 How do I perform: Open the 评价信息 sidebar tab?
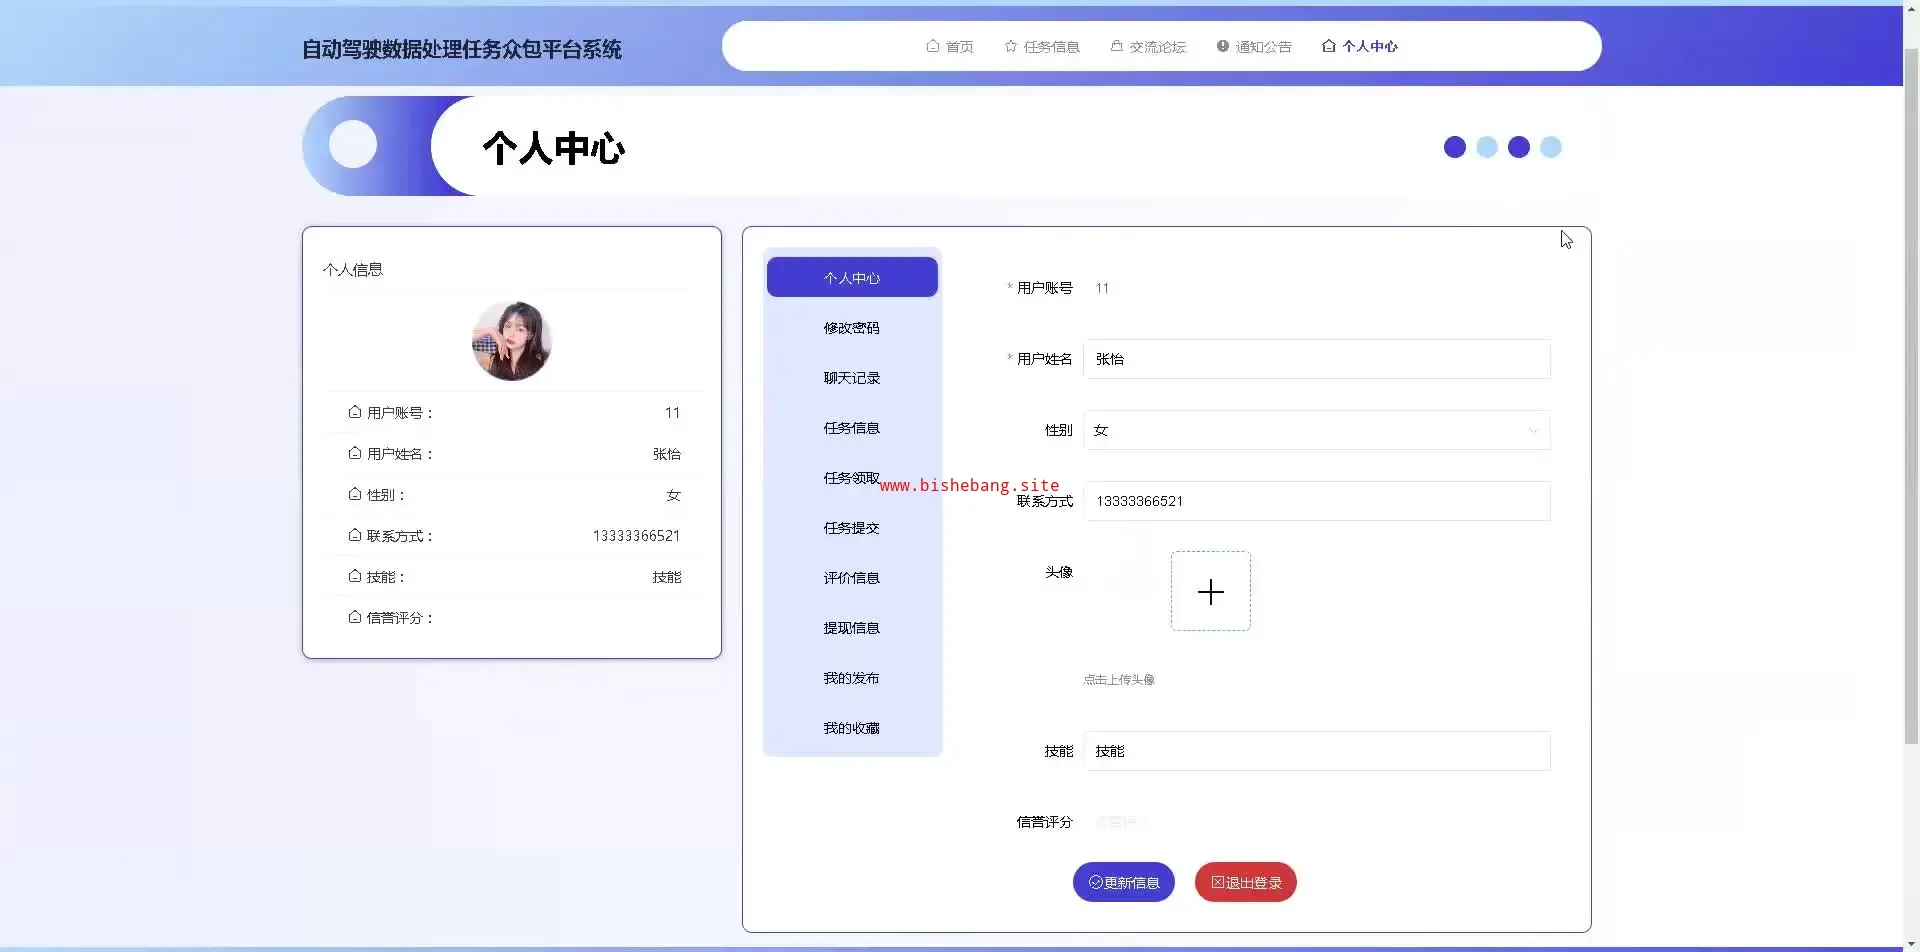[x=852, y=578]
